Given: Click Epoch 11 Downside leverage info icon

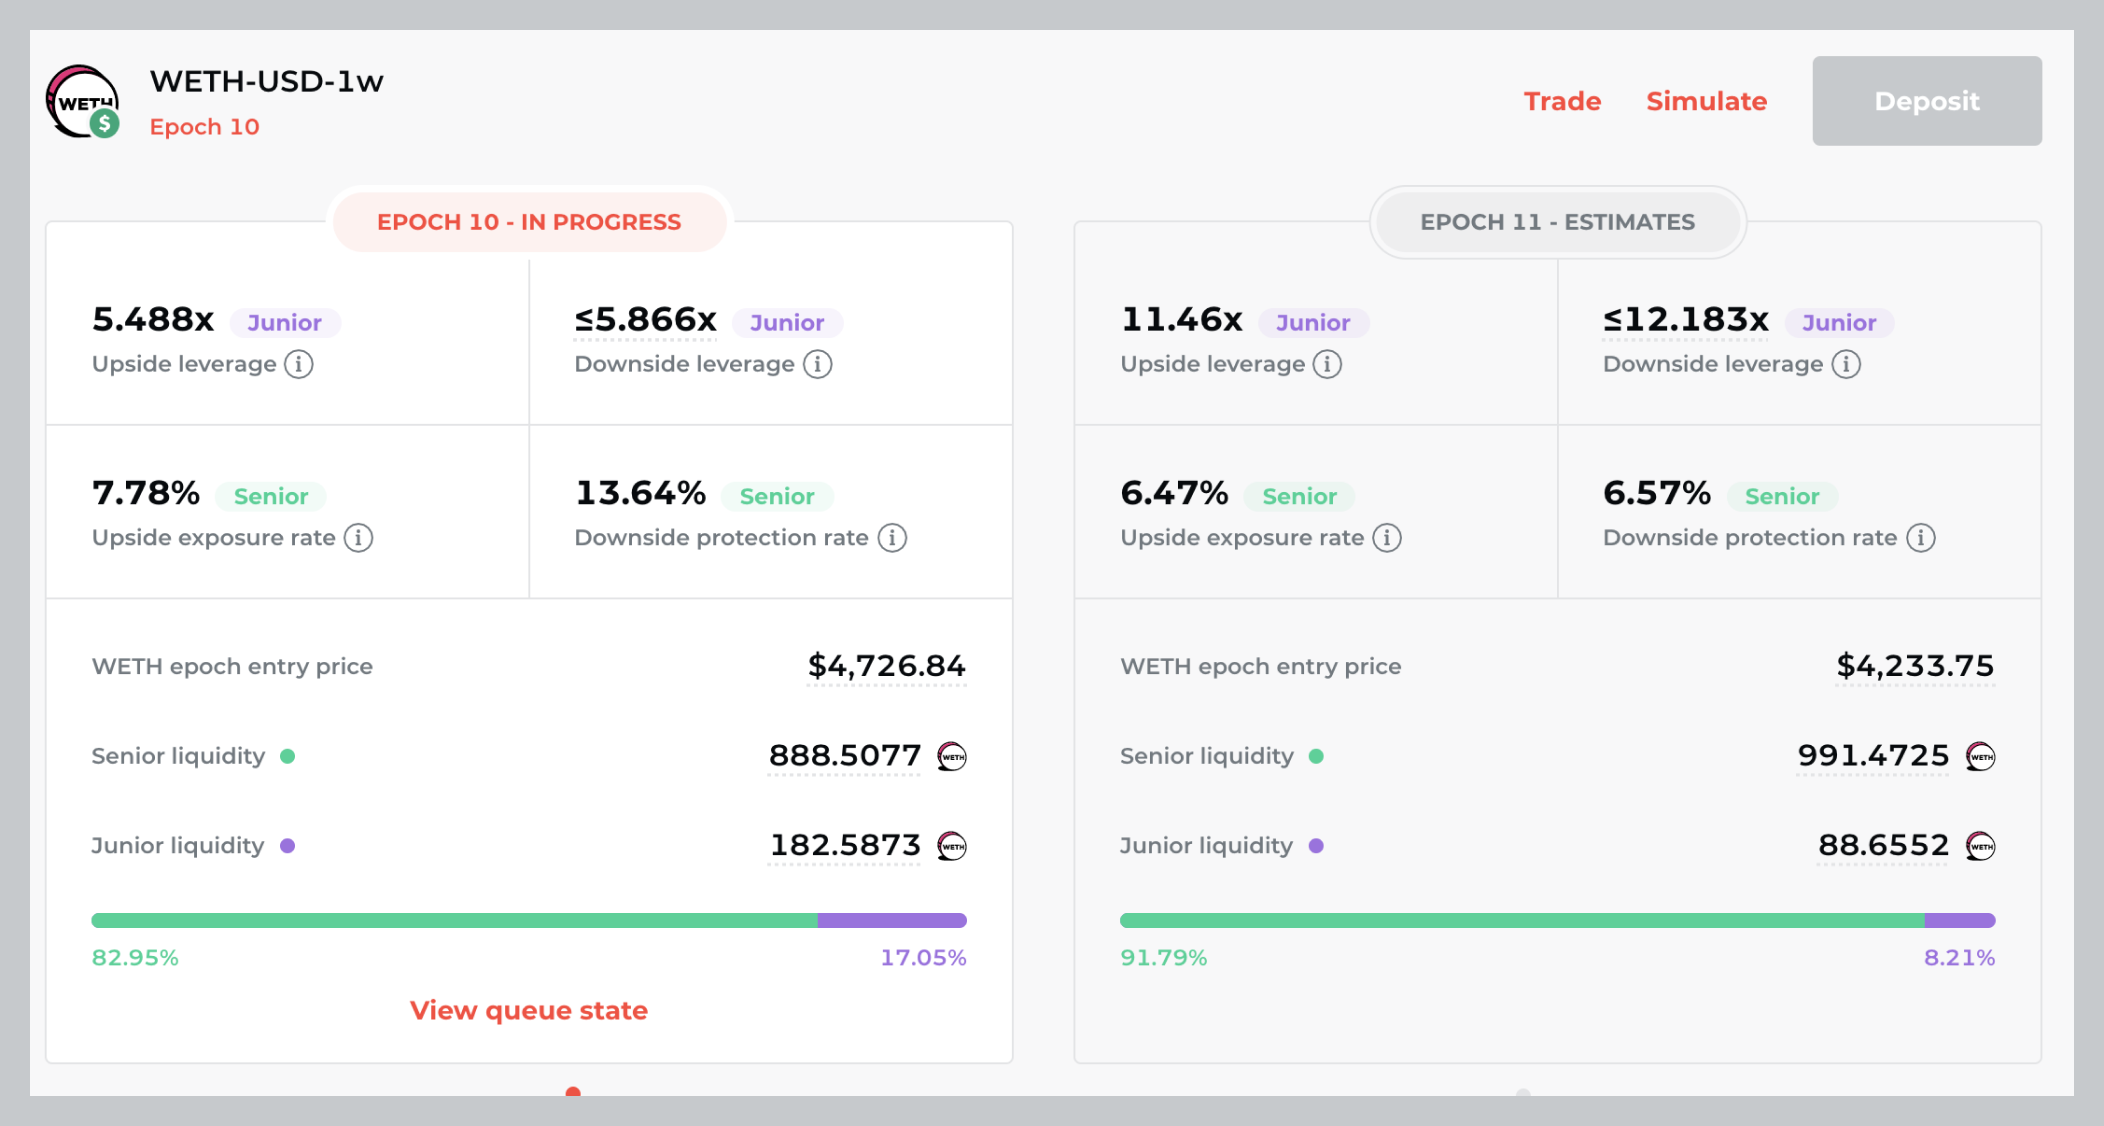Looking at the screenshot, I should pos(1846,364).
